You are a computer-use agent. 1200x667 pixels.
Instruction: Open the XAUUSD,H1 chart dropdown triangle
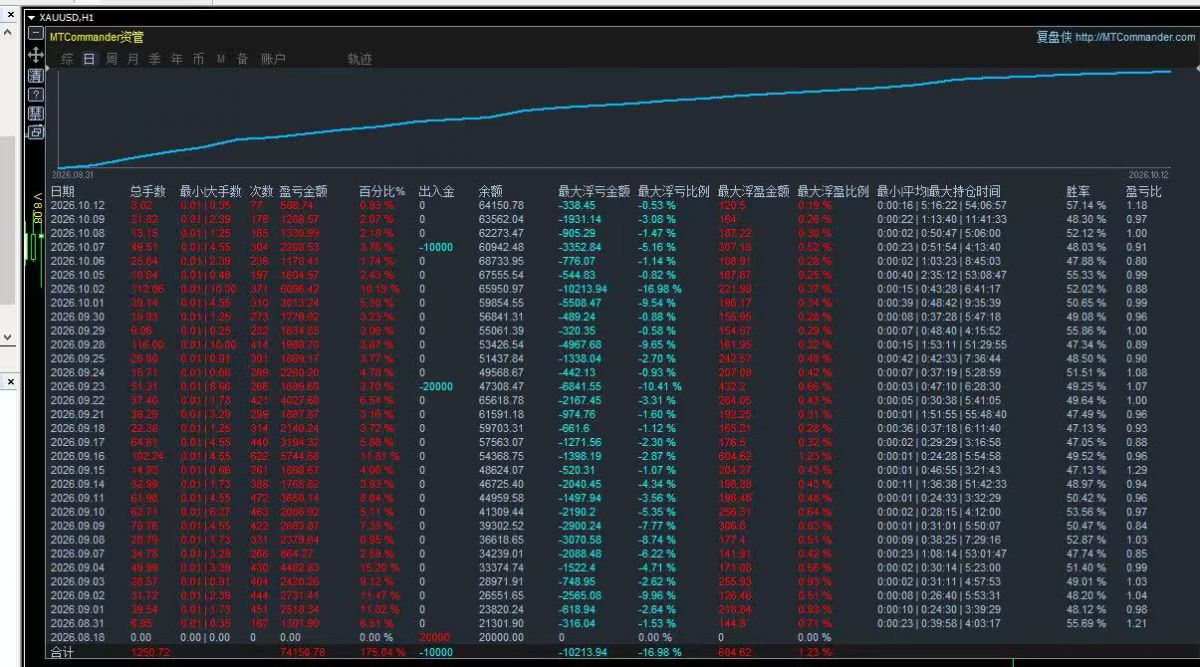pos(32,17)
